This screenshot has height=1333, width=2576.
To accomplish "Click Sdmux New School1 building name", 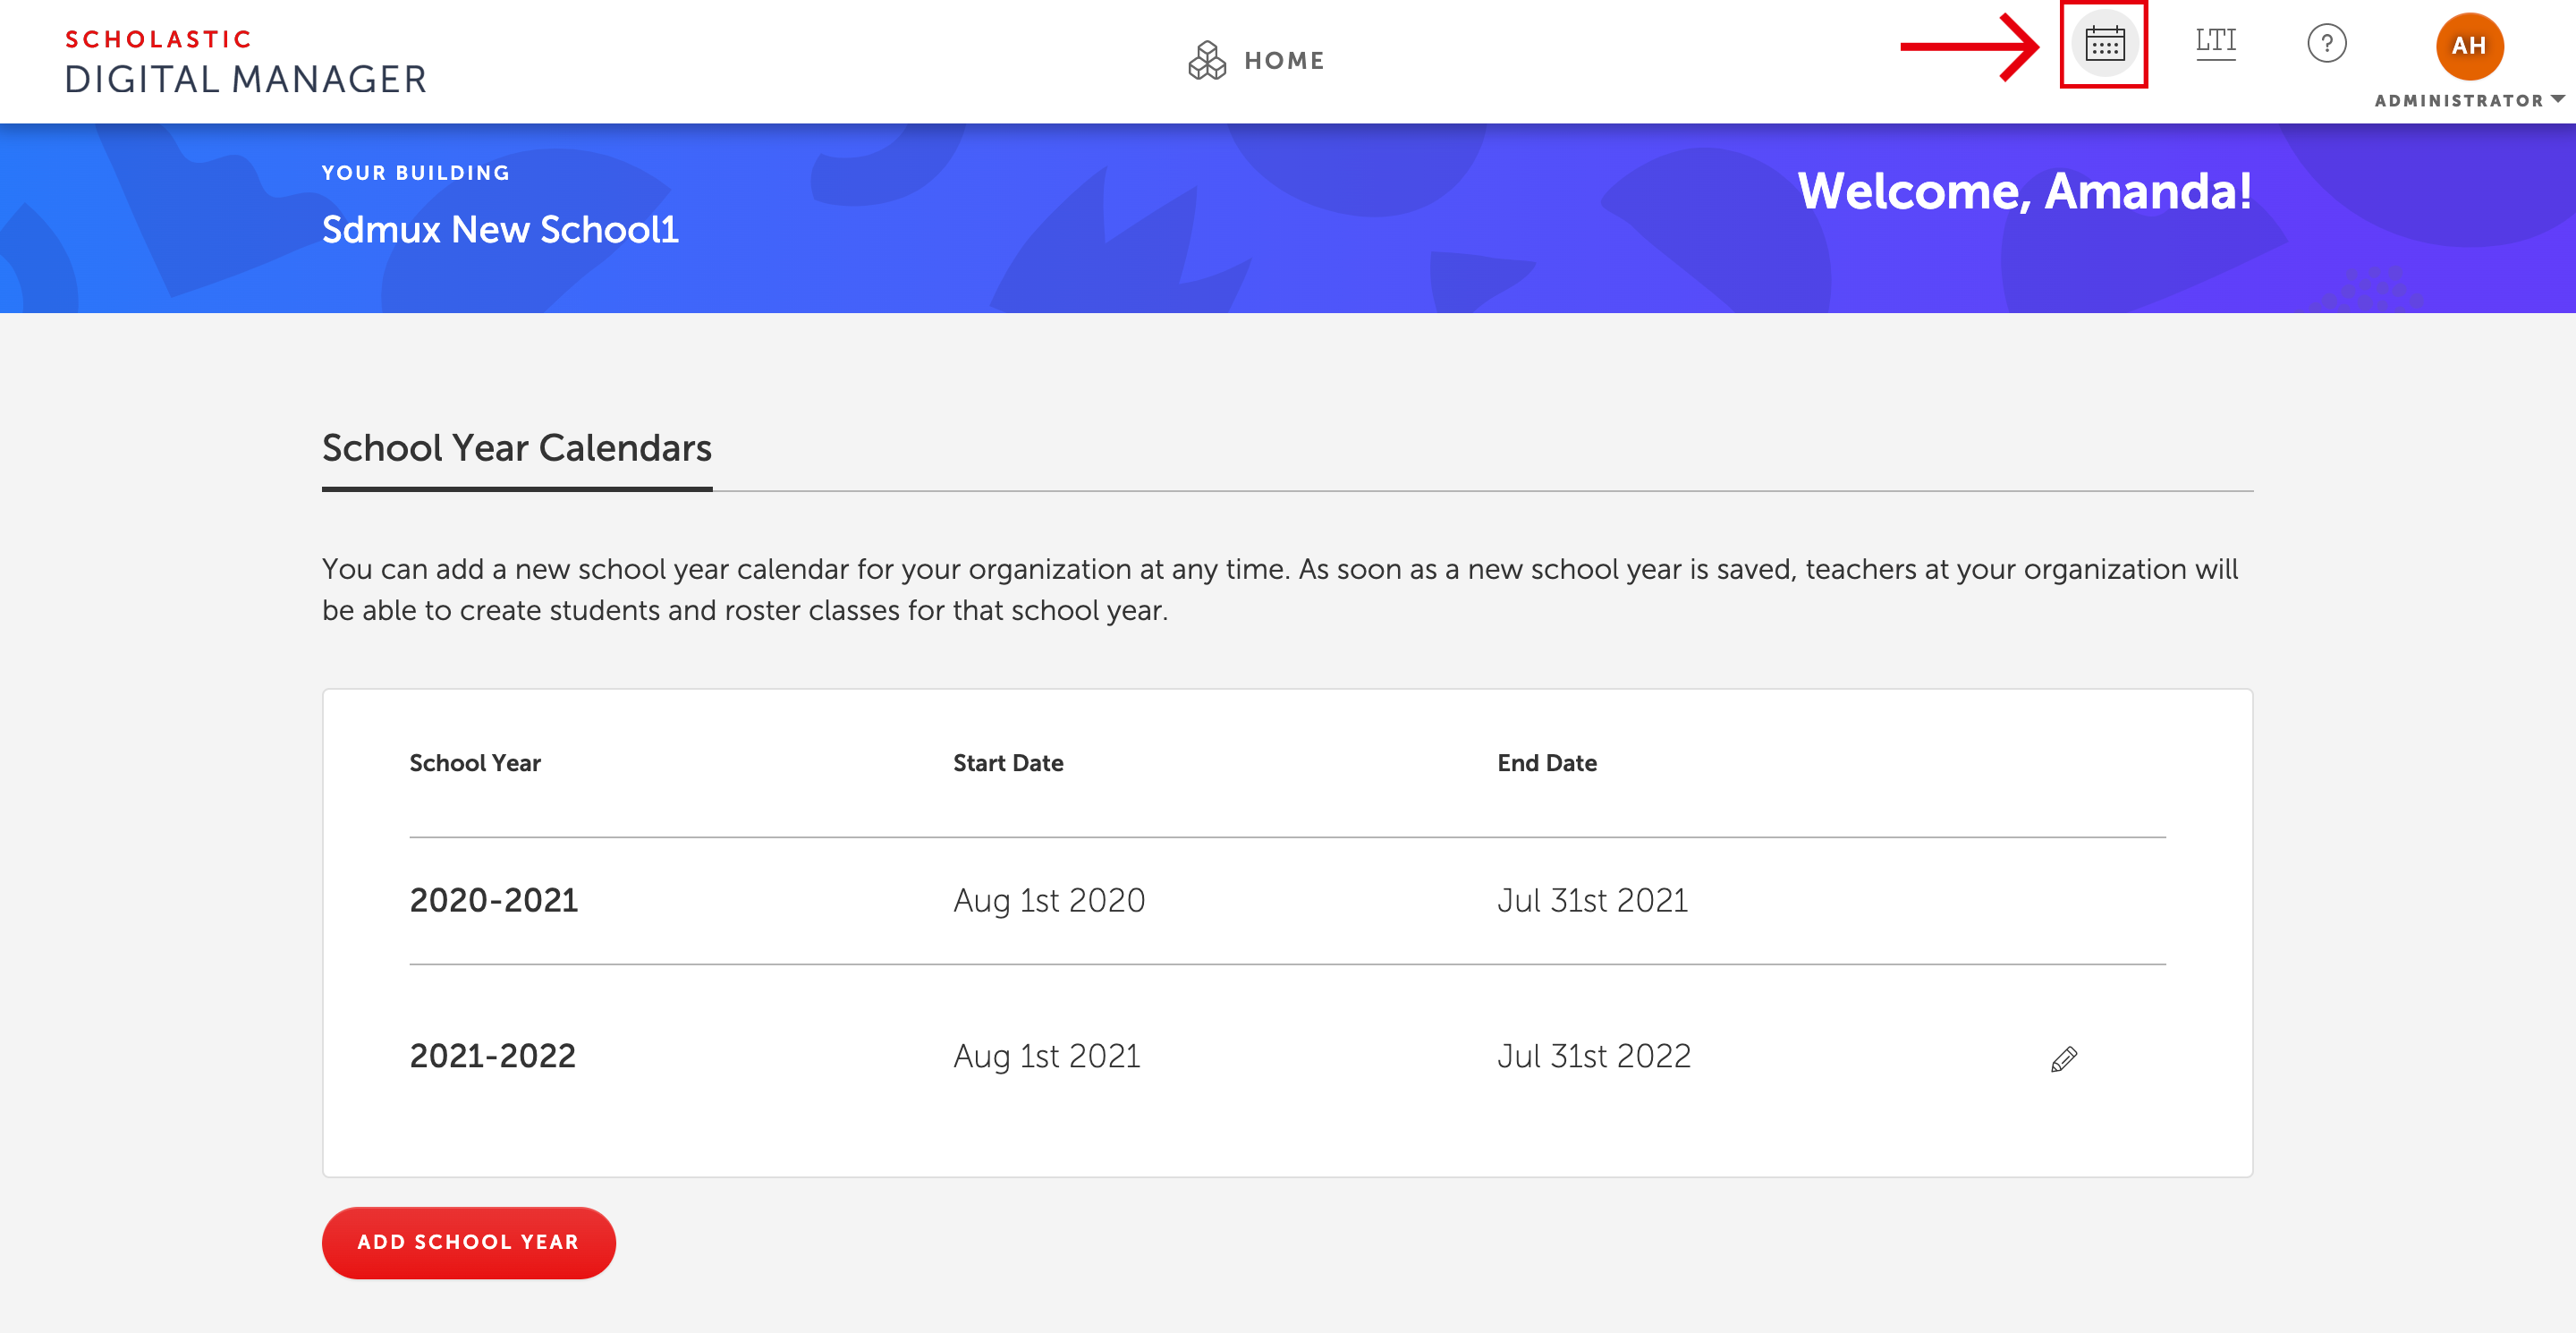I will [x=500, y=228].
